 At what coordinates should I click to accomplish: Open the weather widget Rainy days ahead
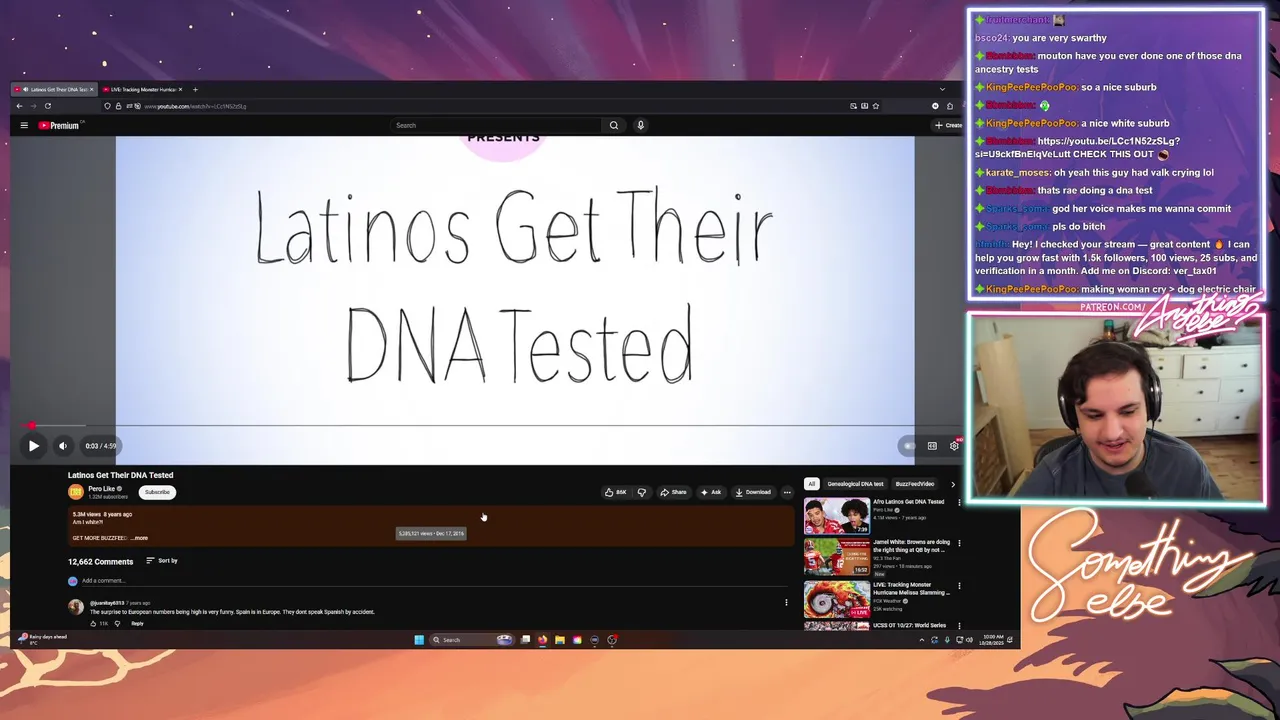(41, 639)
